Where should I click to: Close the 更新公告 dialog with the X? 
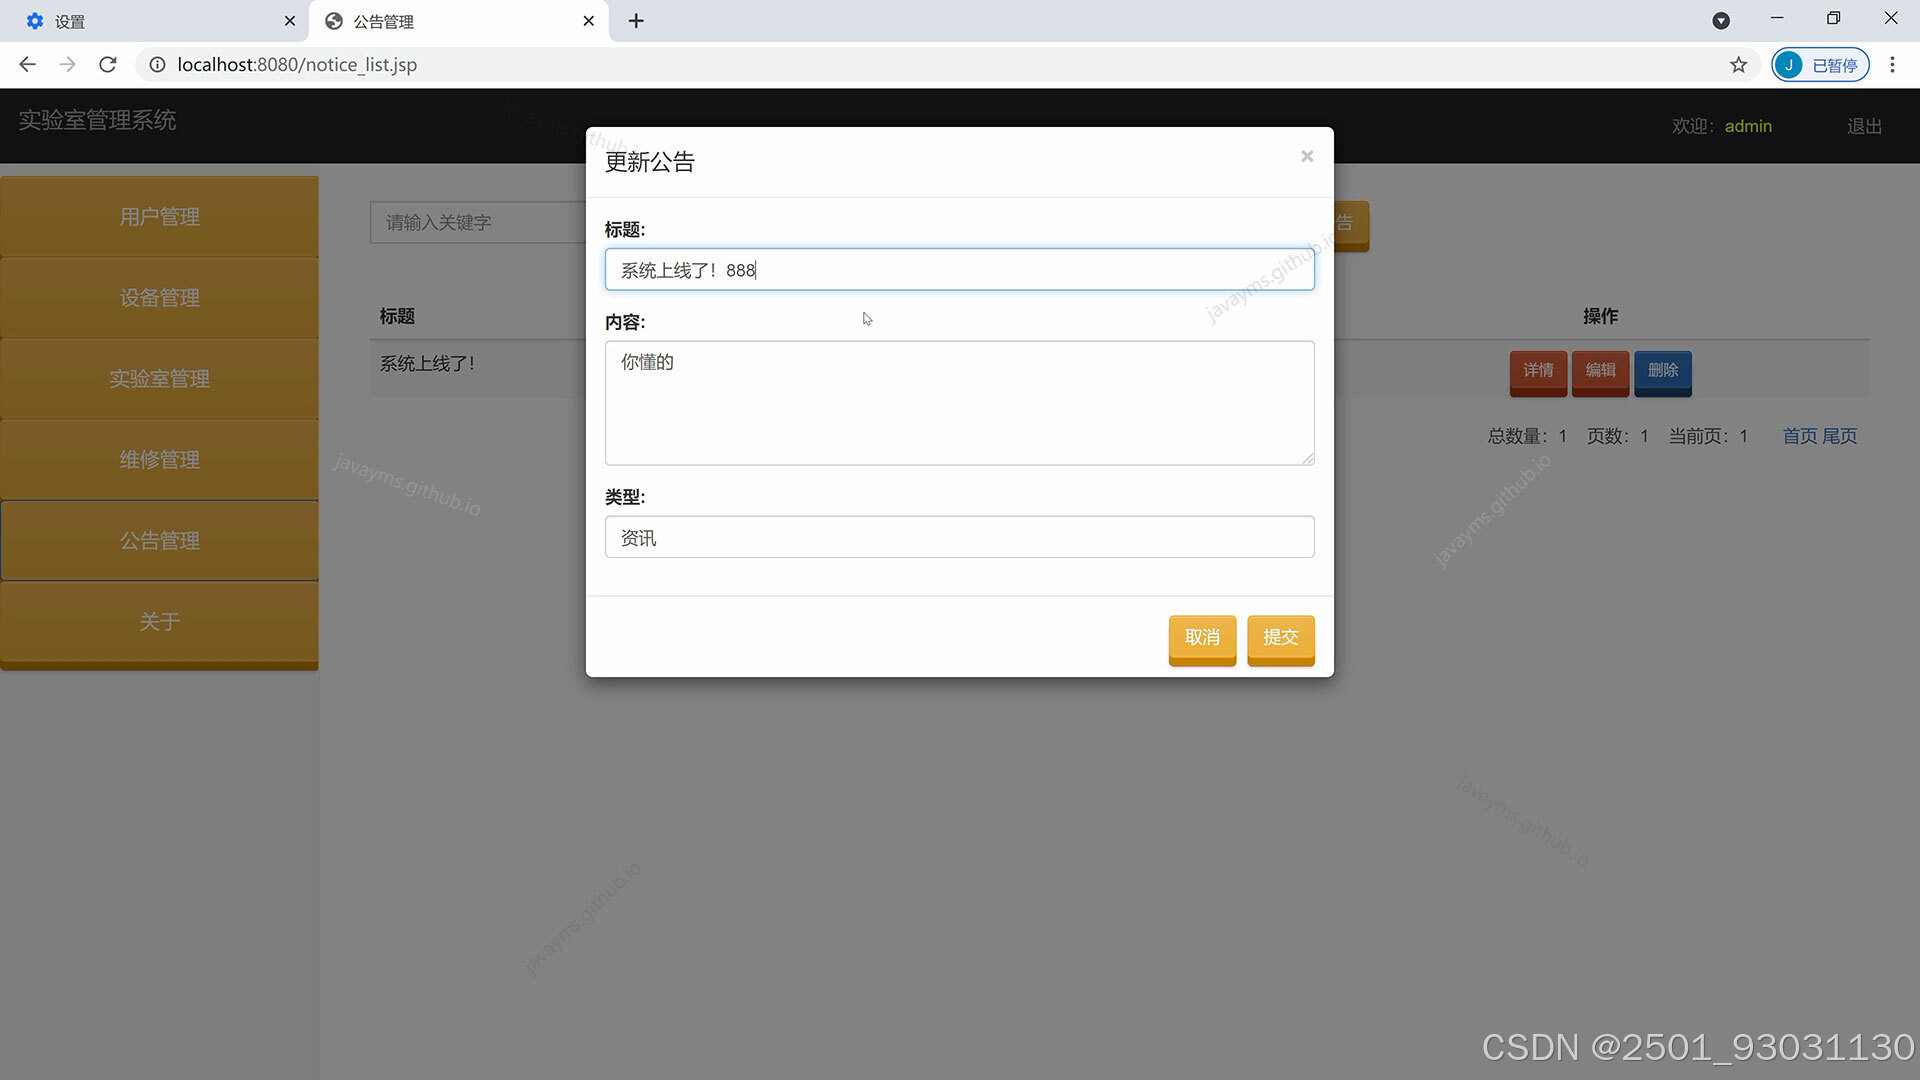click(1306, 156)
